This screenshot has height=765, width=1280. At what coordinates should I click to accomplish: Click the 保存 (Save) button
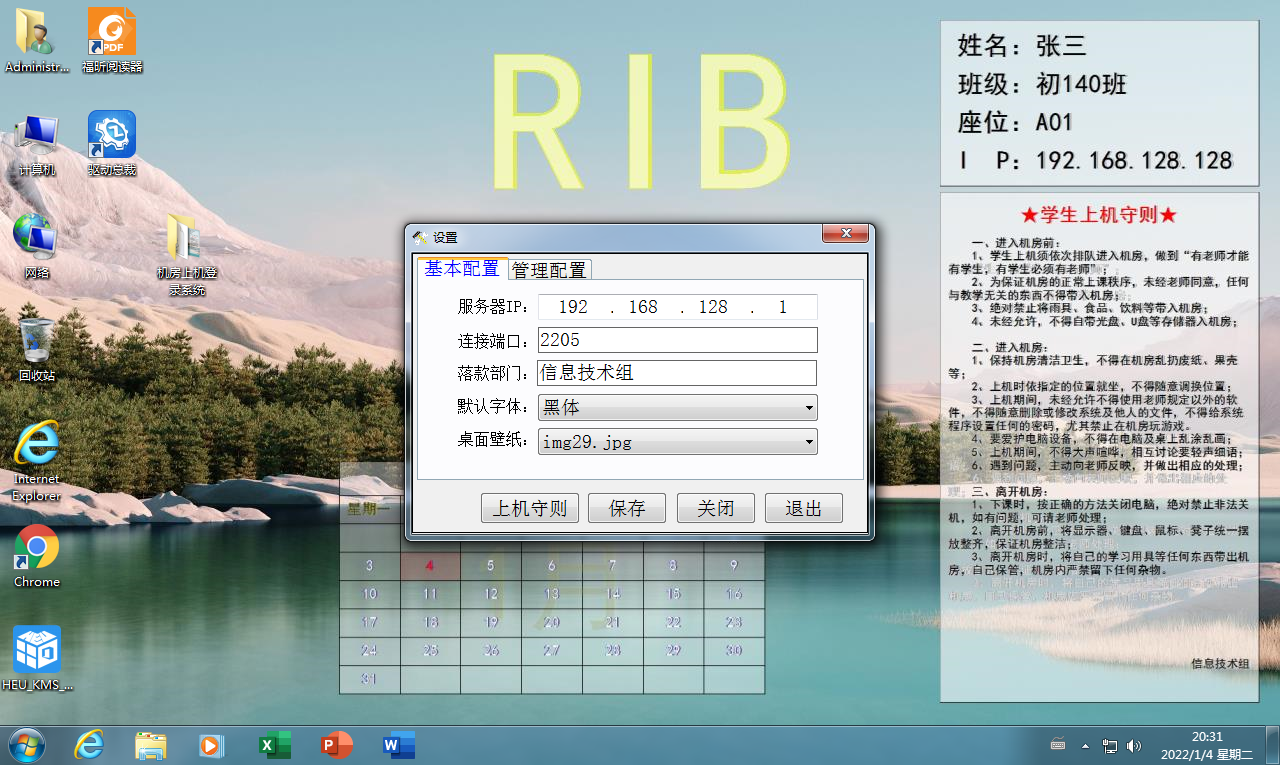coord(627,508)
